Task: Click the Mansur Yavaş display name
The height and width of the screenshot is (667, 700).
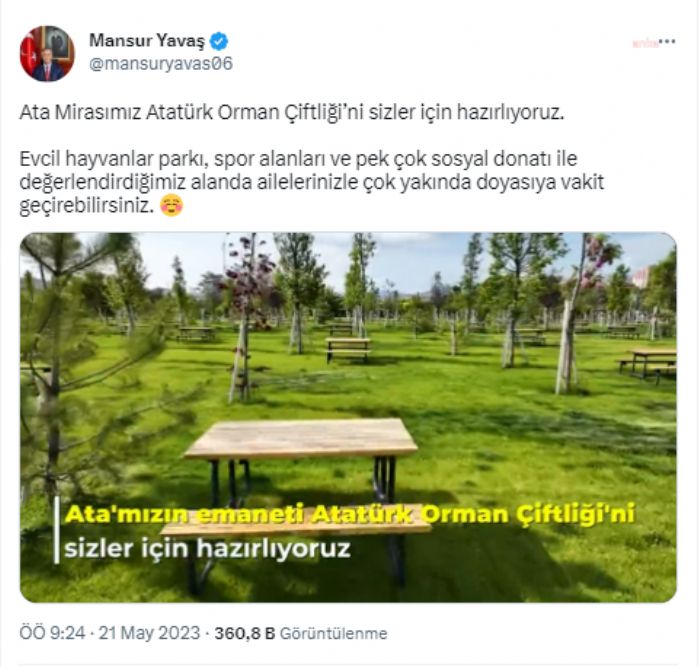Action: pyautogui.click(x=146, y=41)
